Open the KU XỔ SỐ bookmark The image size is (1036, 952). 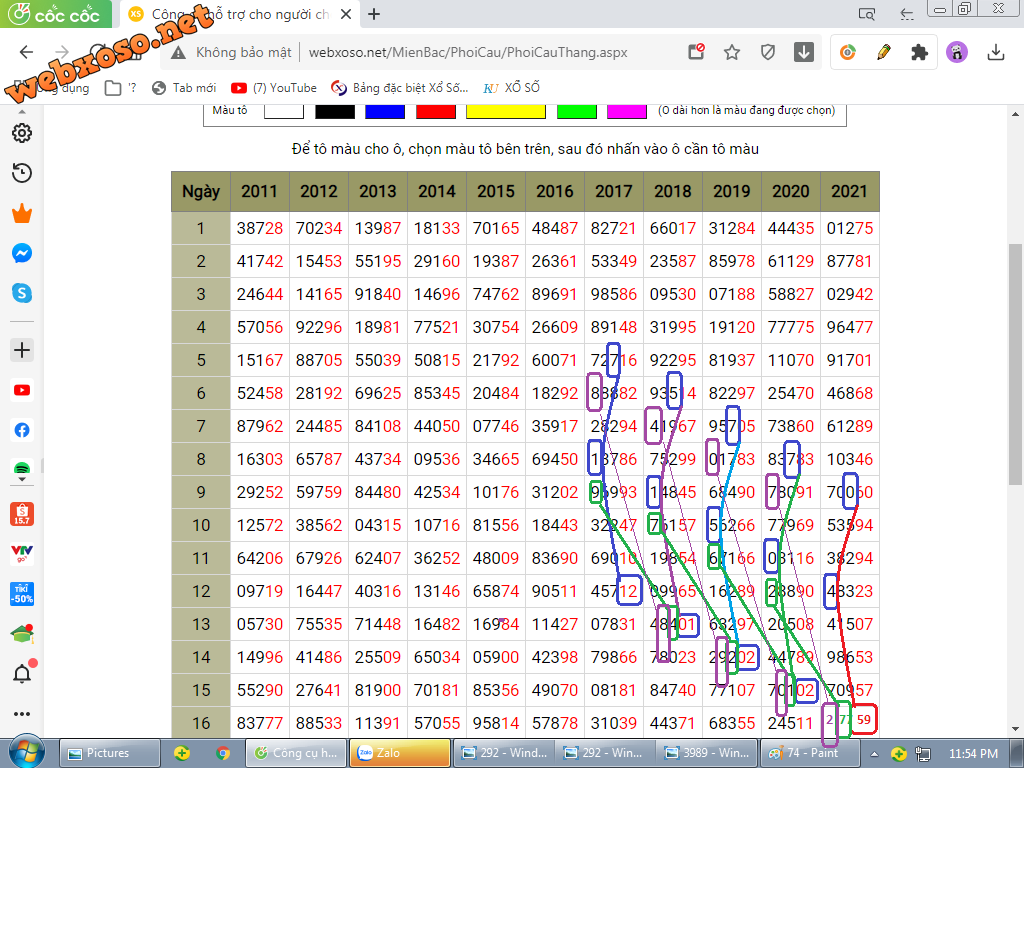(511, 88)
